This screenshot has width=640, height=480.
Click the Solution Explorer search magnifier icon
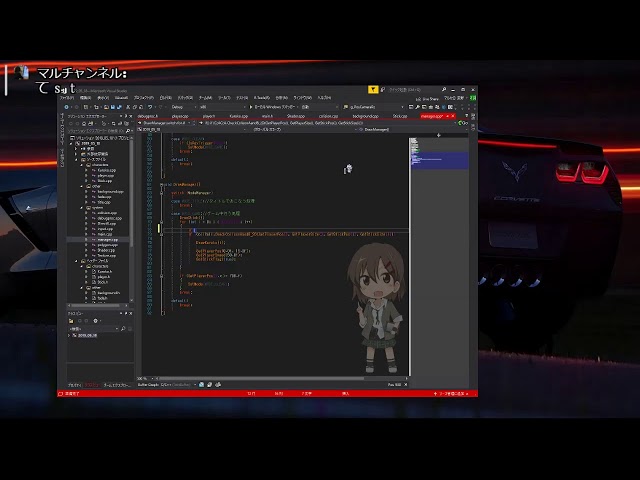pyautogui.click(x=128, y=131)
